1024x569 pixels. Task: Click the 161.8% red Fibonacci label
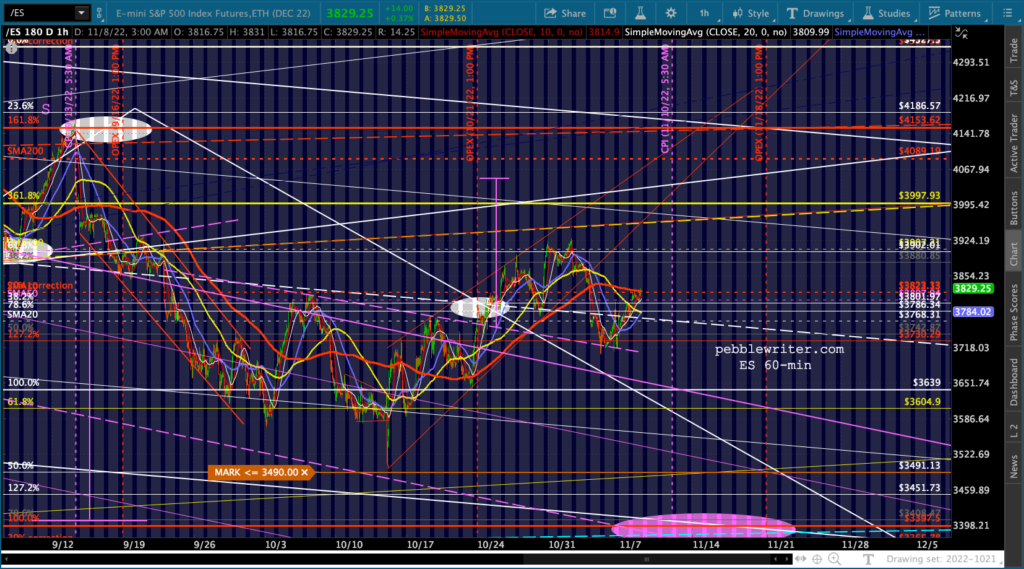point(24,120)
